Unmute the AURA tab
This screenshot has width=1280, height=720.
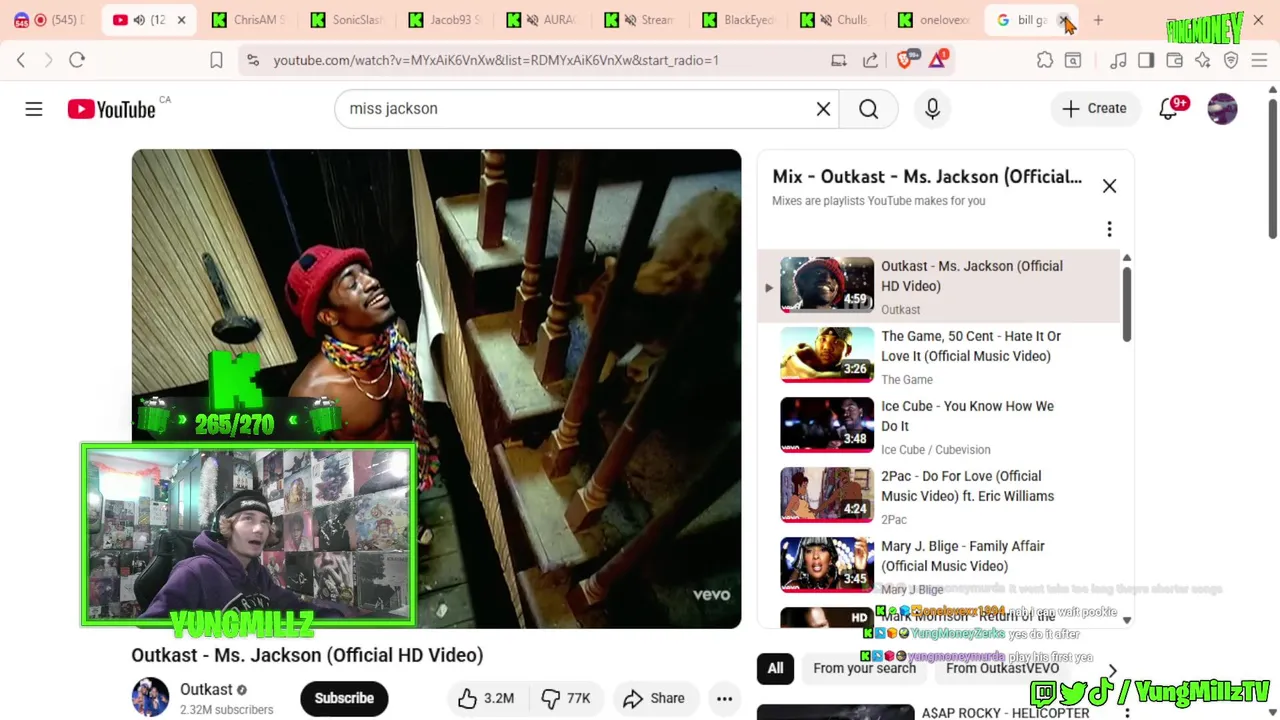point(532,20)
